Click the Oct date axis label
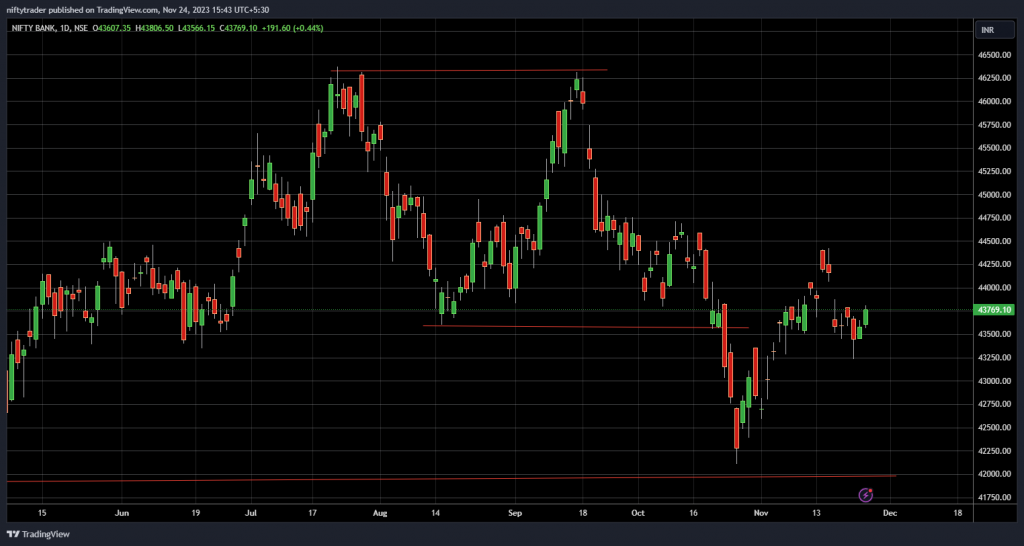 click(x=638, y=513)
